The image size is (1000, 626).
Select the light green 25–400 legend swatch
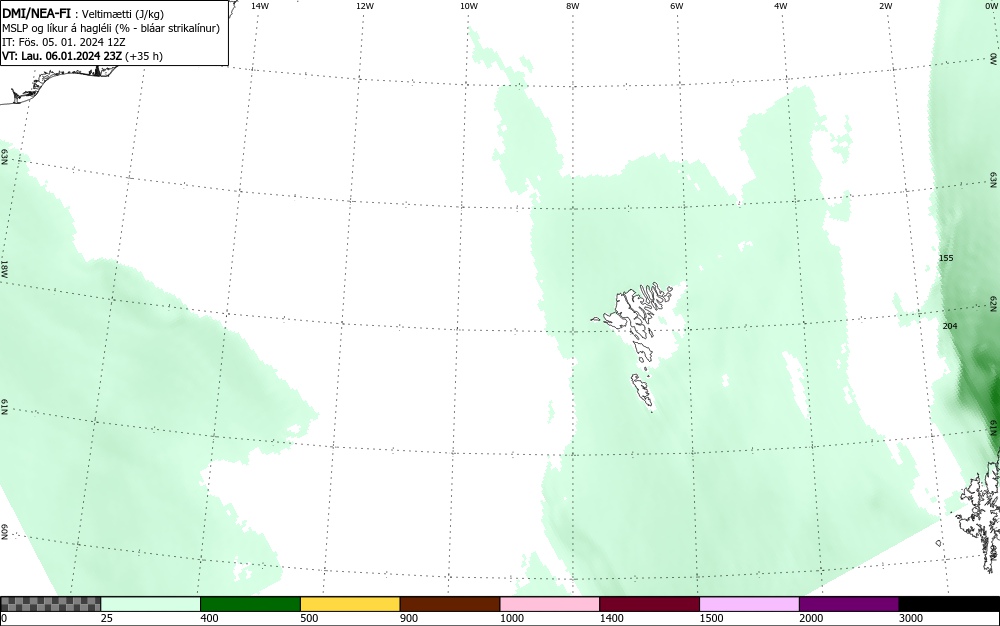pos(151,604)
